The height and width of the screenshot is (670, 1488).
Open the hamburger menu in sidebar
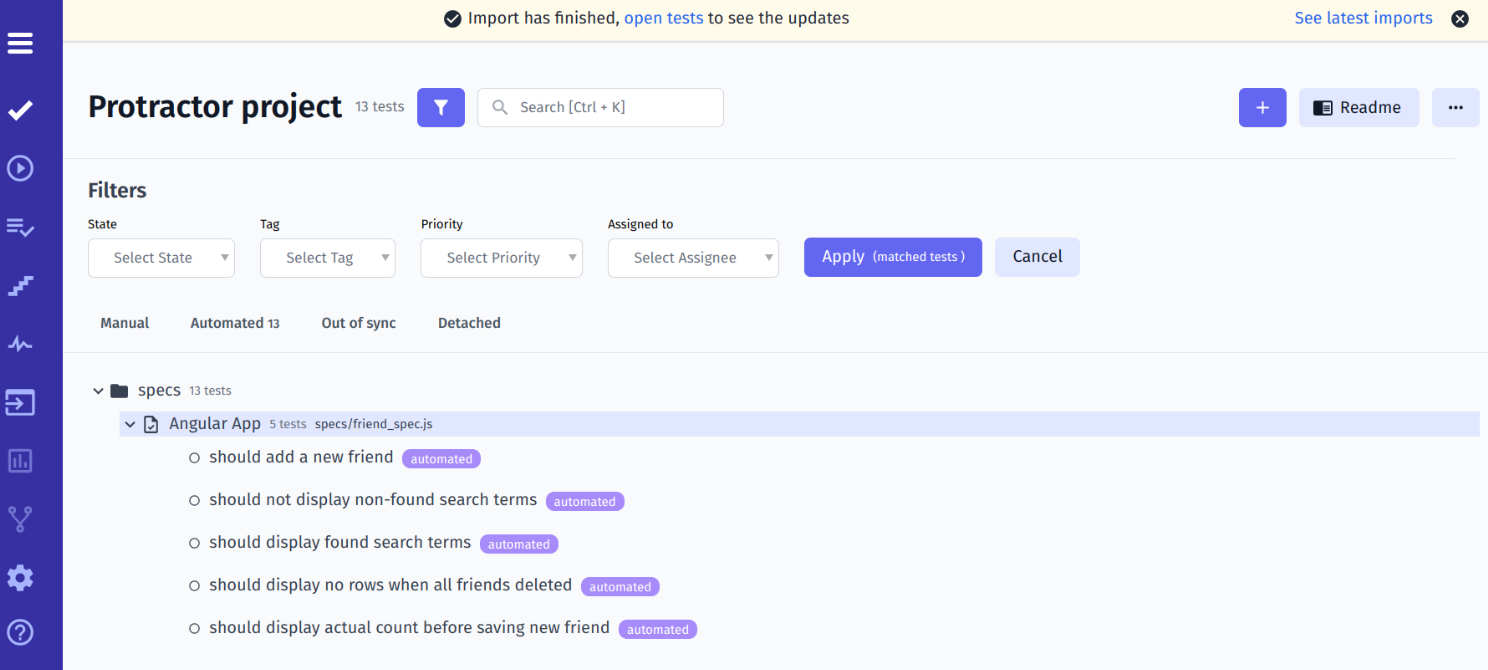click(20, 43)
